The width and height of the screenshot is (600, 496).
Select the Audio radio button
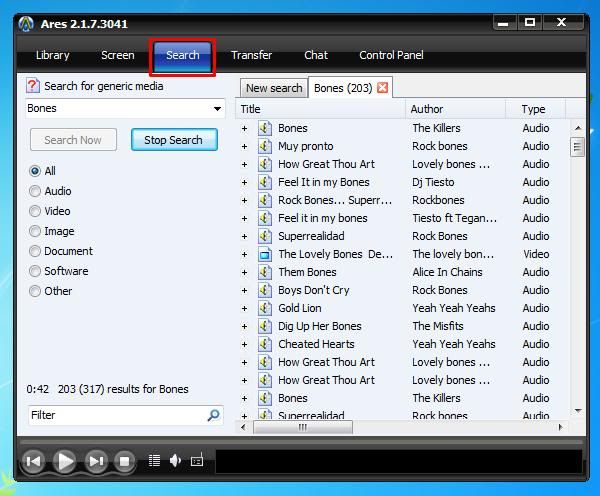[36, 191]
